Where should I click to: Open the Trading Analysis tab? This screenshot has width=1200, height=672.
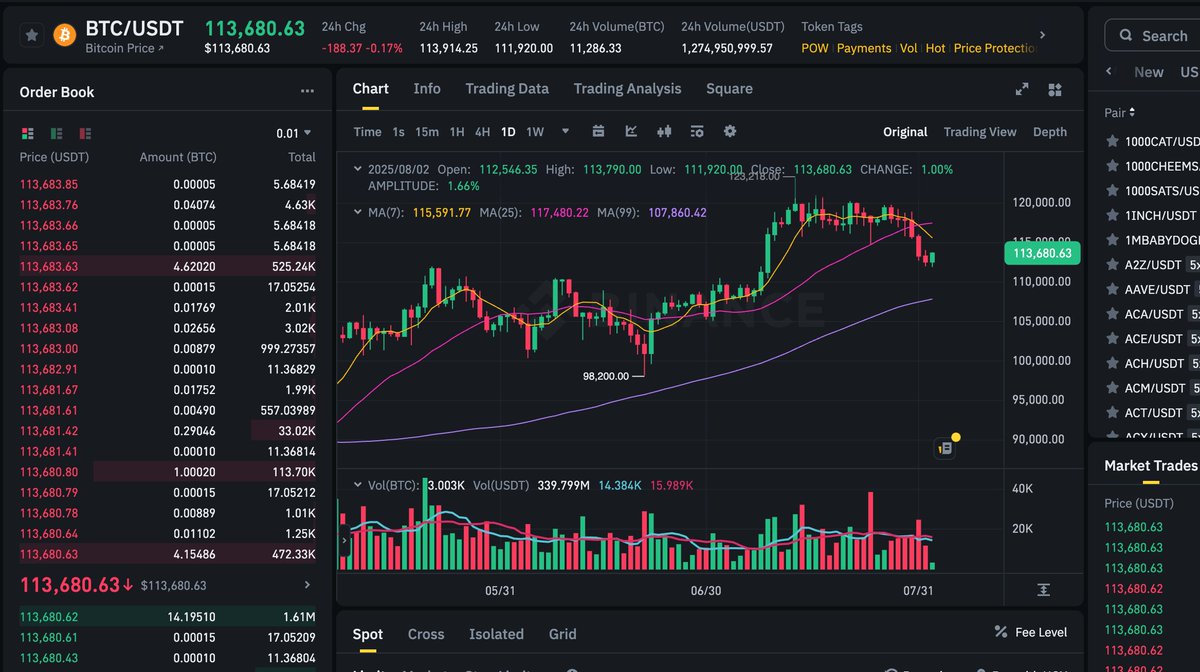pyautogui.click(x=627, y=89)
